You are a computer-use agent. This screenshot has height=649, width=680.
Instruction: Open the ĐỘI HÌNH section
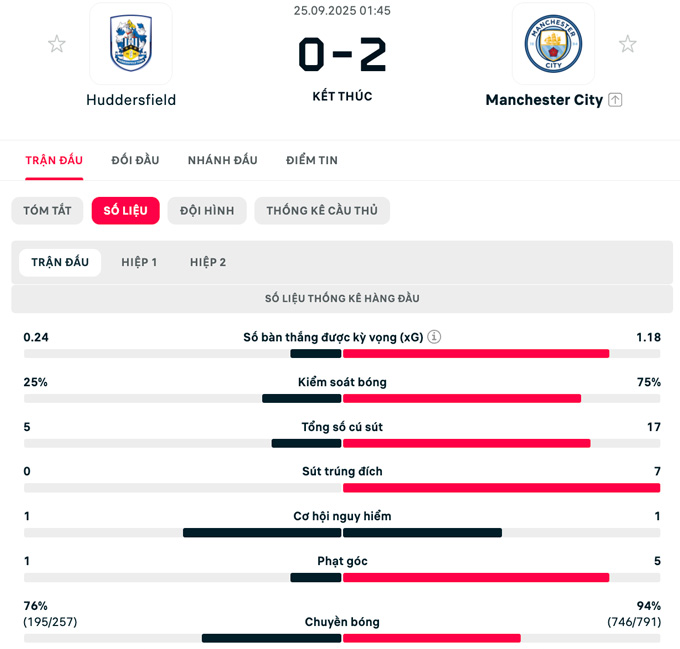click(207, 211)
